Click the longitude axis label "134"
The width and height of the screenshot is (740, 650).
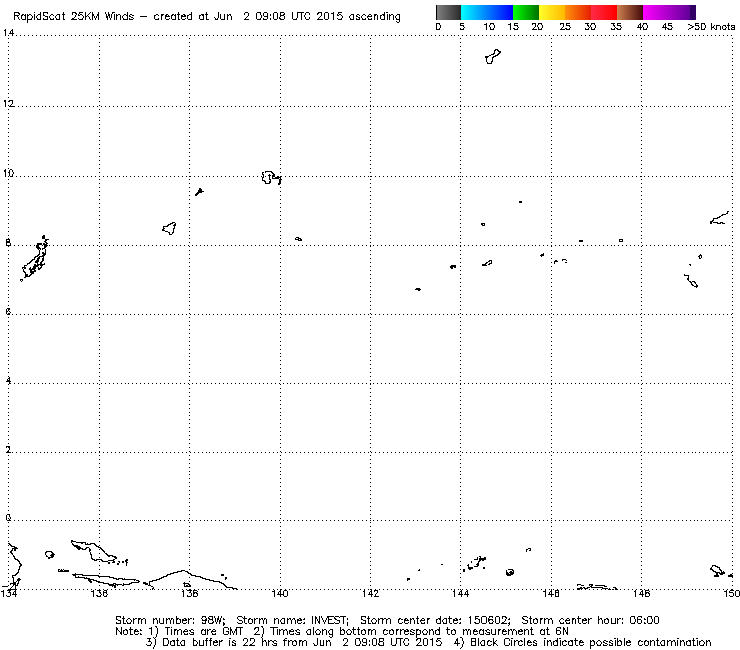point(9,593)
